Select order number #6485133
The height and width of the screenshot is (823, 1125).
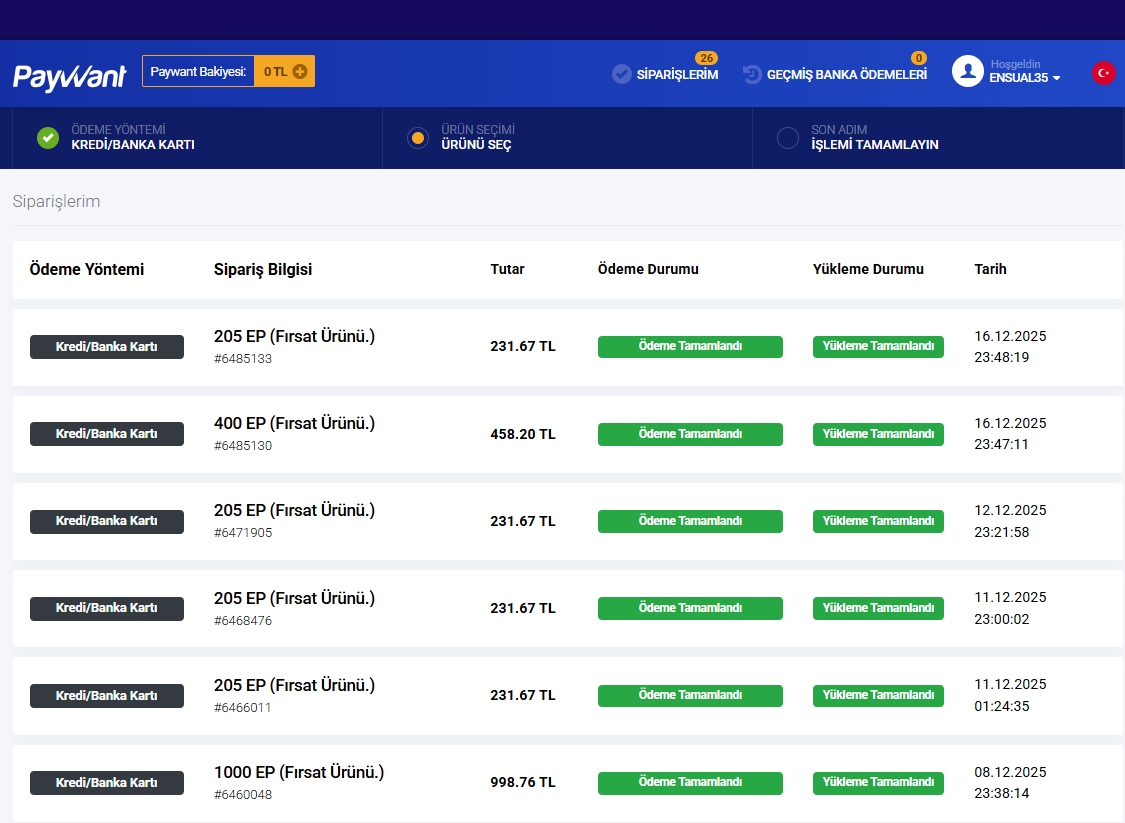(243, 359)
